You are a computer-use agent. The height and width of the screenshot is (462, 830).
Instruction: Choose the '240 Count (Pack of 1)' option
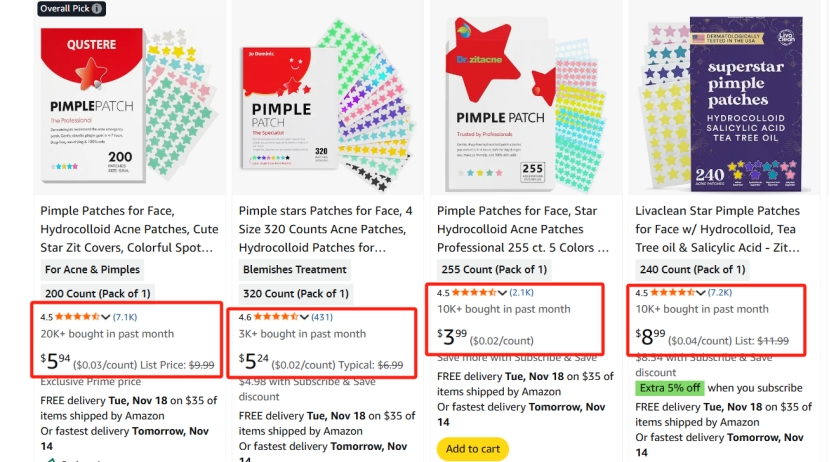pyautogui.click(x=690, y=270)
